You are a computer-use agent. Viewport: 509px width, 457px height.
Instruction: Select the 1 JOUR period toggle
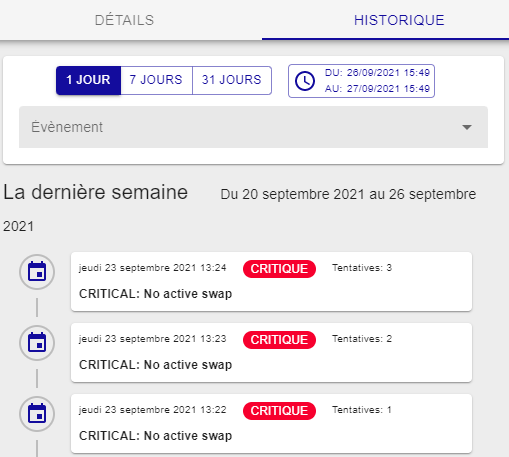pyautogui.click(x=88, y=80)
